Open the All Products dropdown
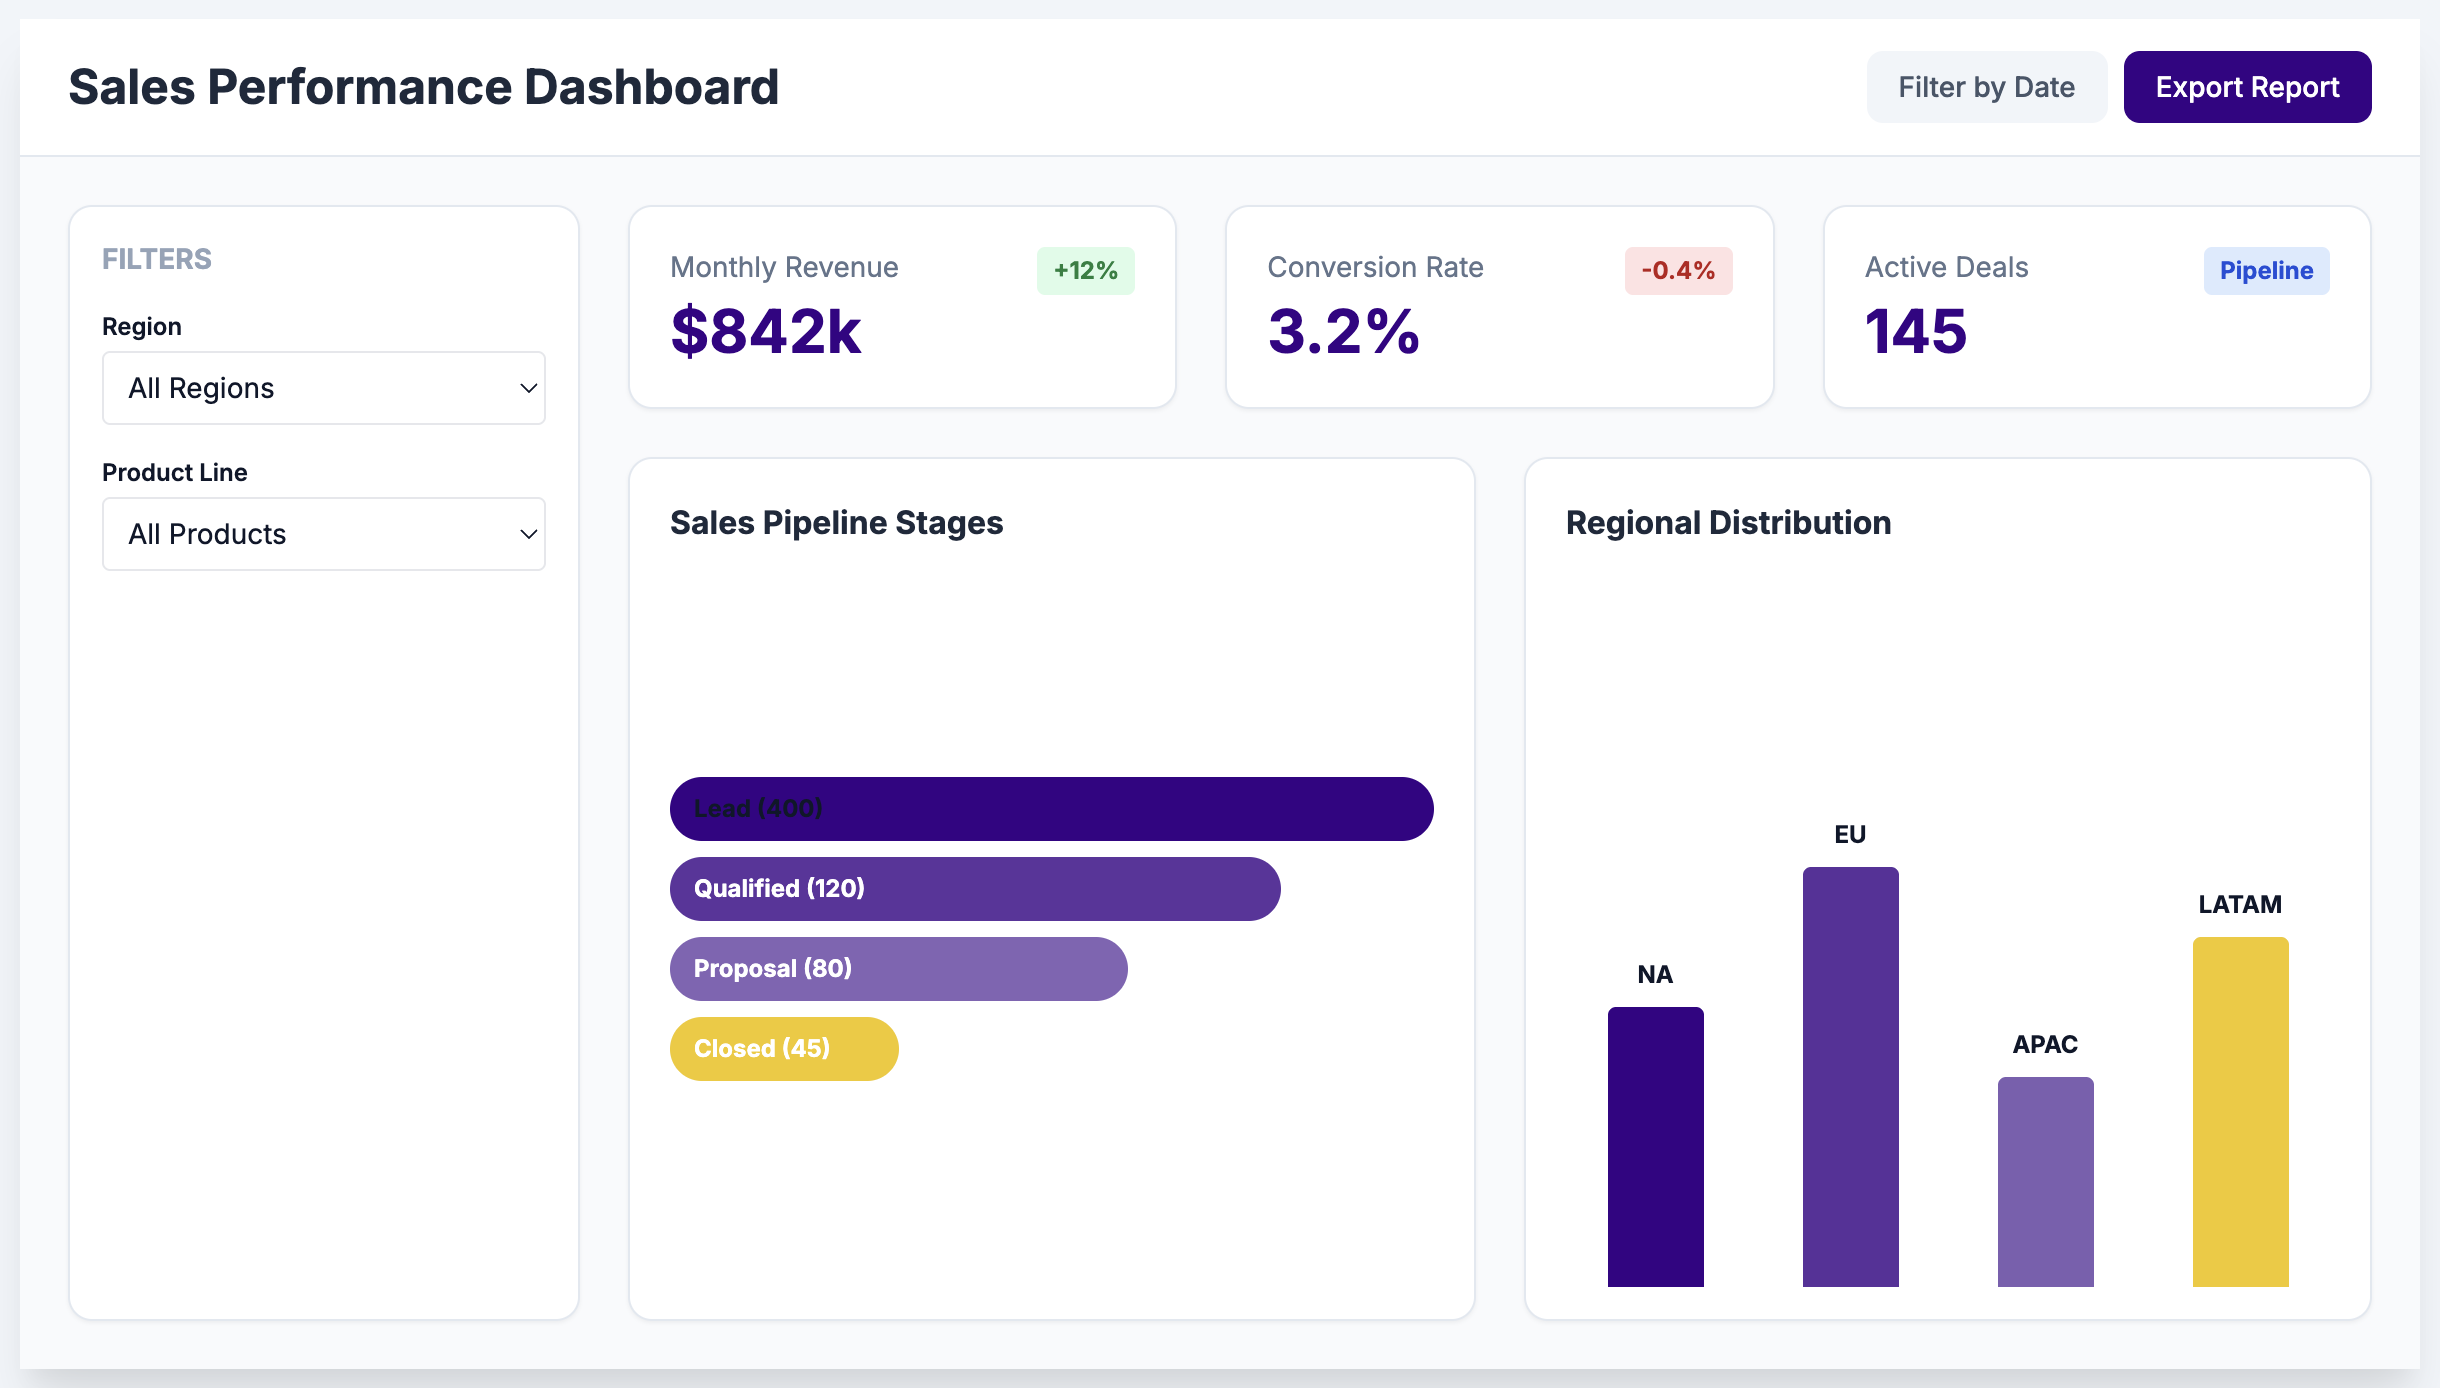The height and width of the screenshot is (1388, 2440). (323, 534)
